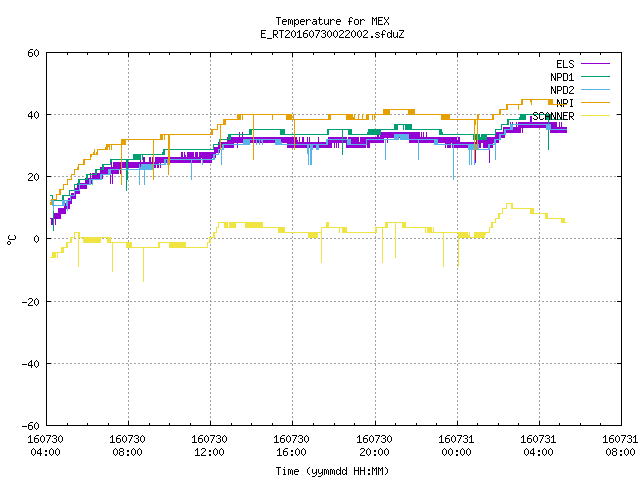Click the x-axis title 'Time (yymmdd HH:MM)'
640x480 pixels.
(332, 471)
